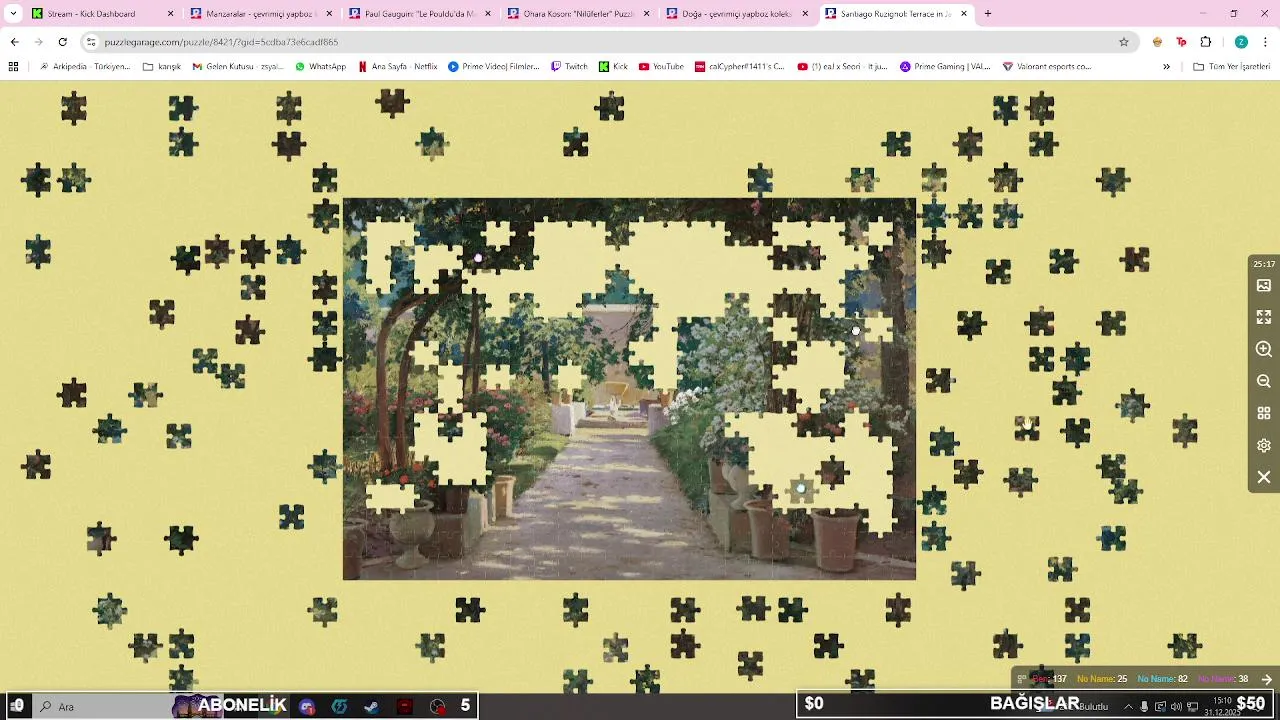Open Tüm Yer İşaretleri folder
The height and width of the screenshot is (720, 1280).
1232,67
